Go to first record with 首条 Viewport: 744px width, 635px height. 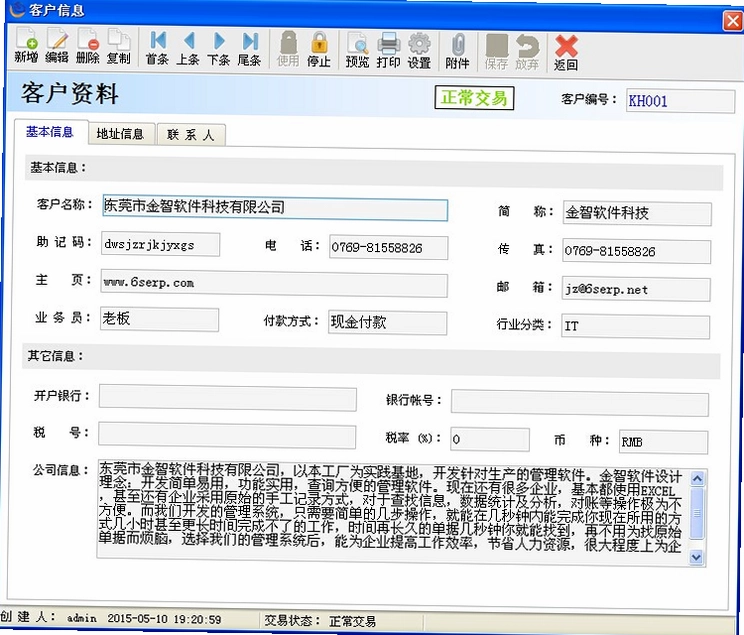tap(158, 48)
